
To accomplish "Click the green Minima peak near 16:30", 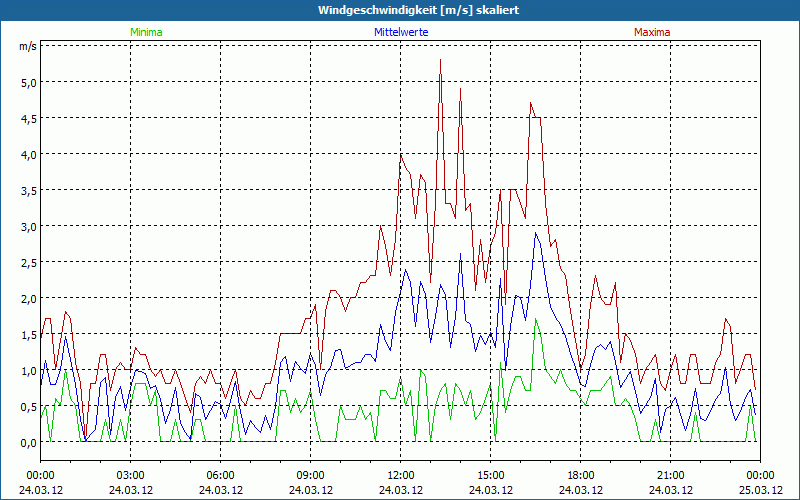I will point(535,319).
